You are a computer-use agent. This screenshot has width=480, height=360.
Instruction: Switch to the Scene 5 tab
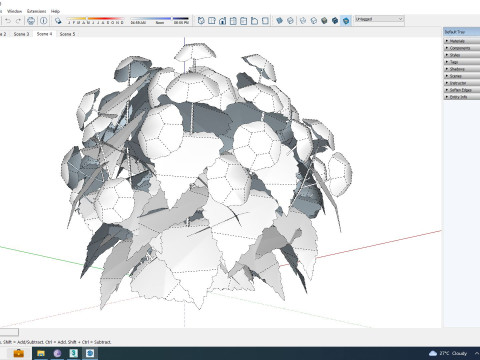coord(67,34)
